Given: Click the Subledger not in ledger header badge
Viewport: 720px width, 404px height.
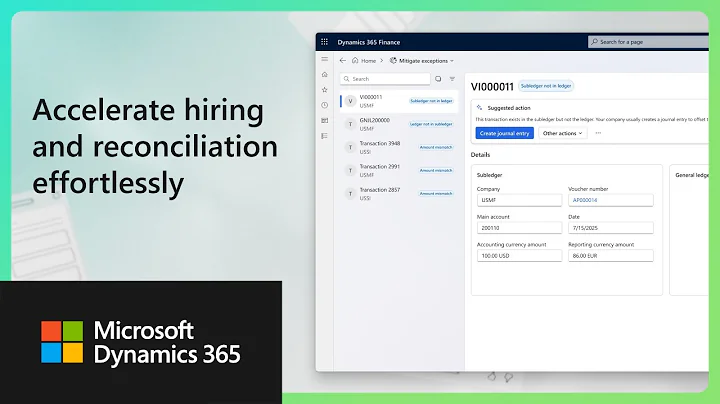Looking at the screenshot, I should pos(546,86).
